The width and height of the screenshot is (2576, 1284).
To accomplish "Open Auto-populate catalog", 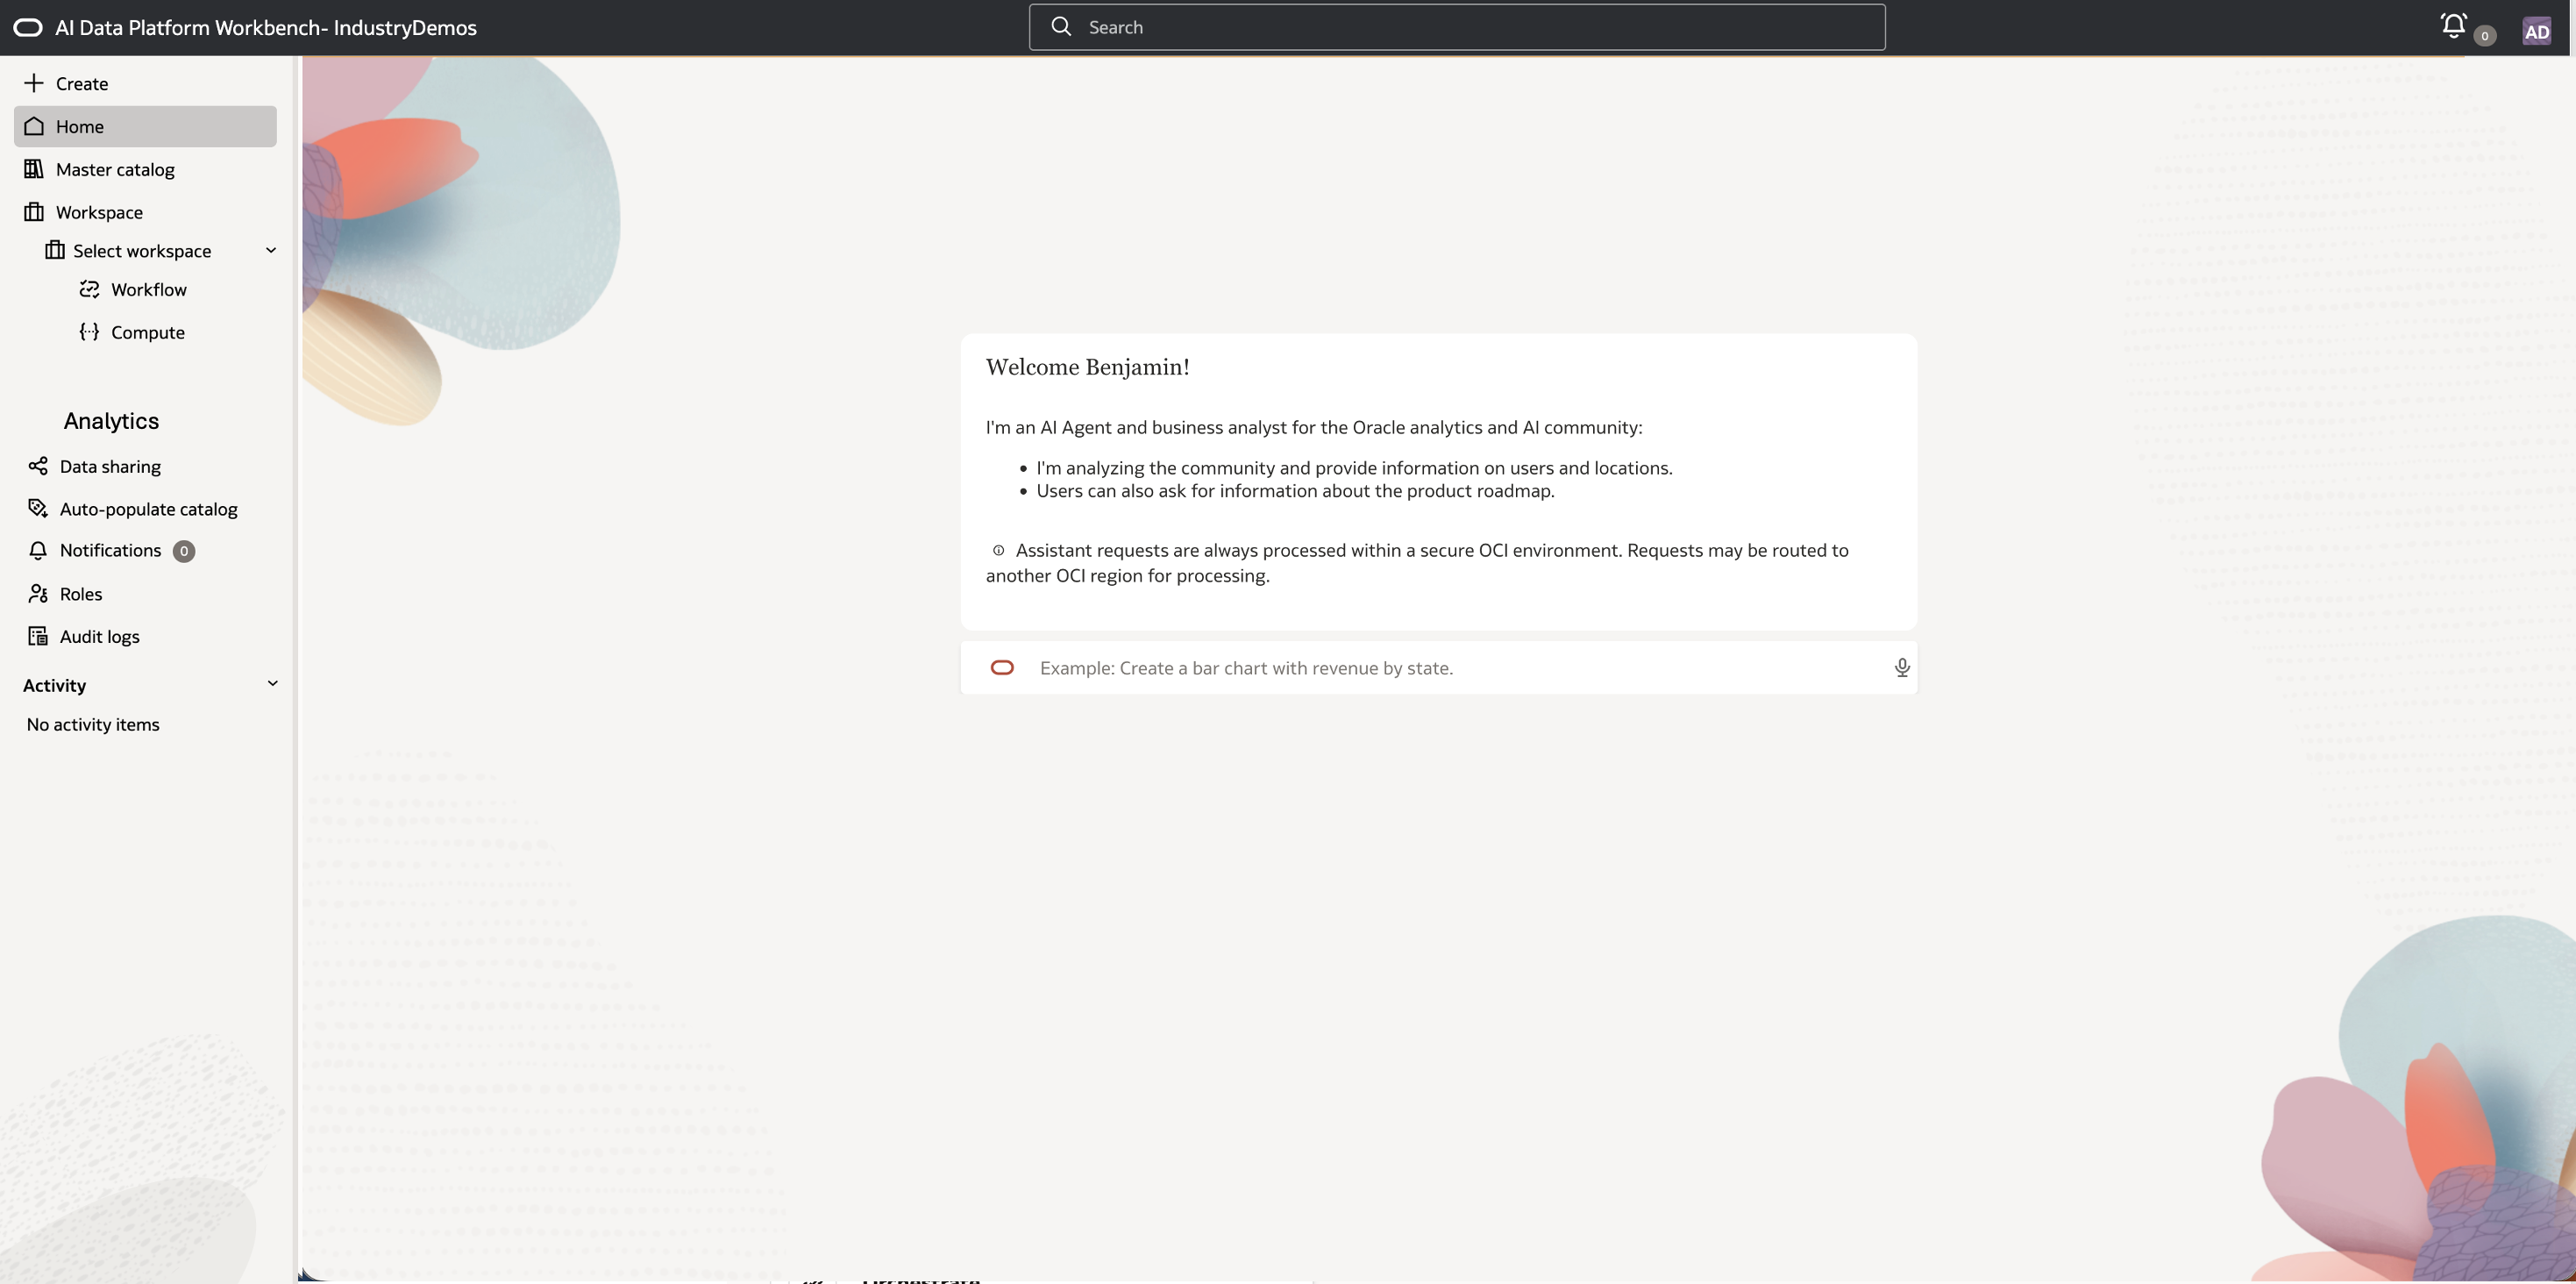I will (x=148, y=509).
